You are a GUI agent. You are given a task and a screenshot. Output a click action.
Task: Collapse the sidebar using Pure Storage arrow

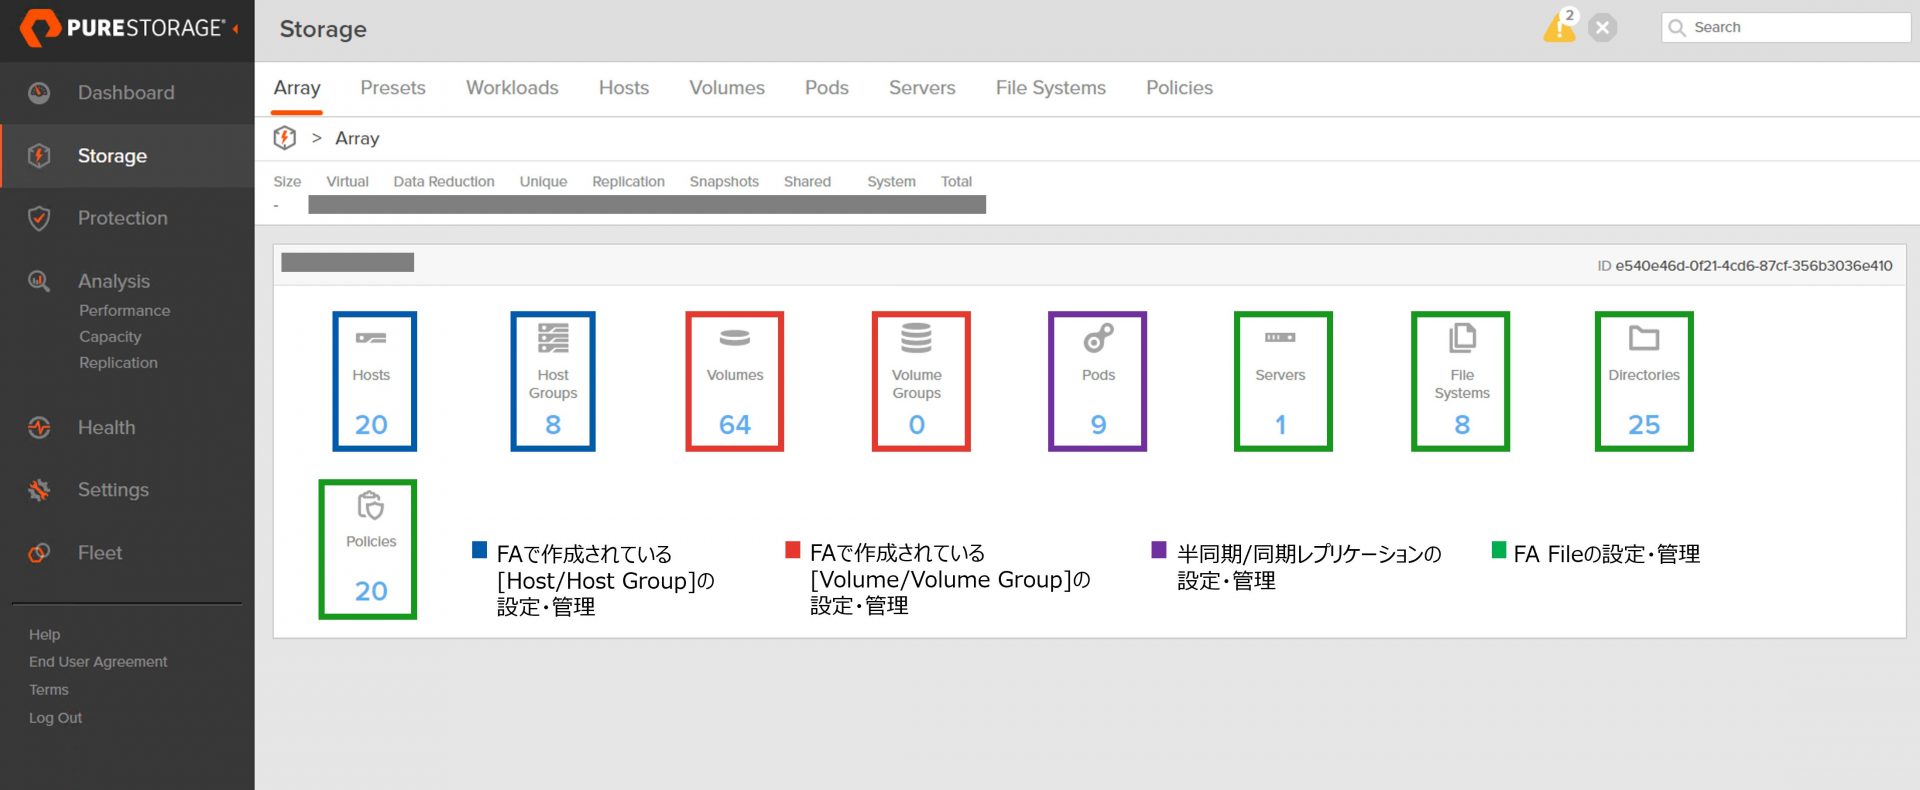point(236,29)
